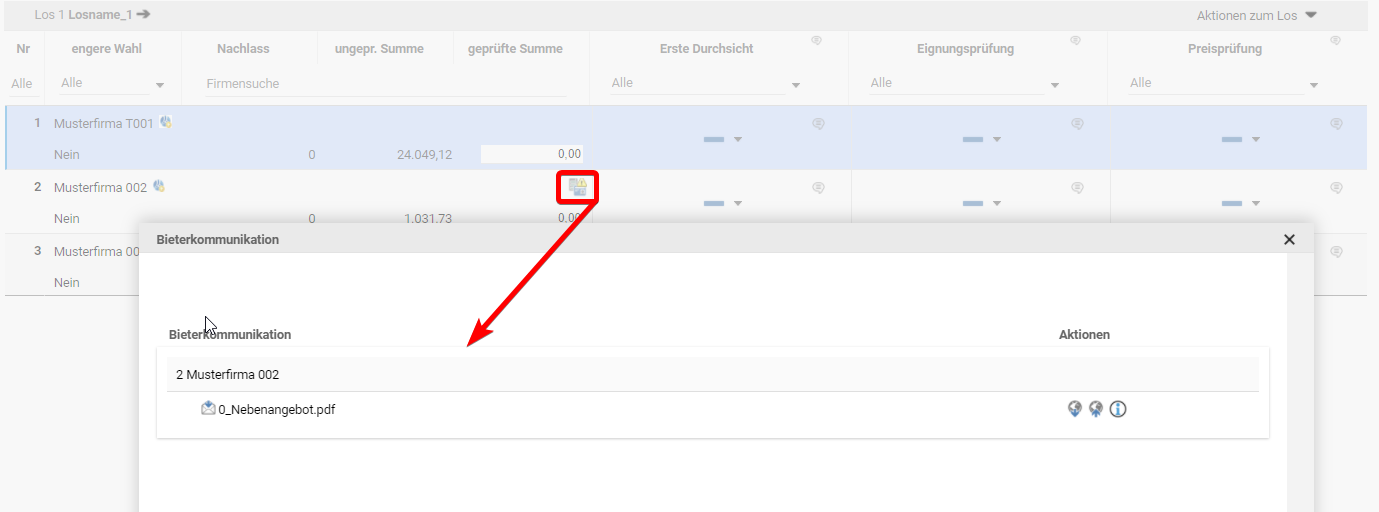Click the second globe action icon for 0_Nebenangebot.pdf

pyautogui.click(x=1096, y=409)
